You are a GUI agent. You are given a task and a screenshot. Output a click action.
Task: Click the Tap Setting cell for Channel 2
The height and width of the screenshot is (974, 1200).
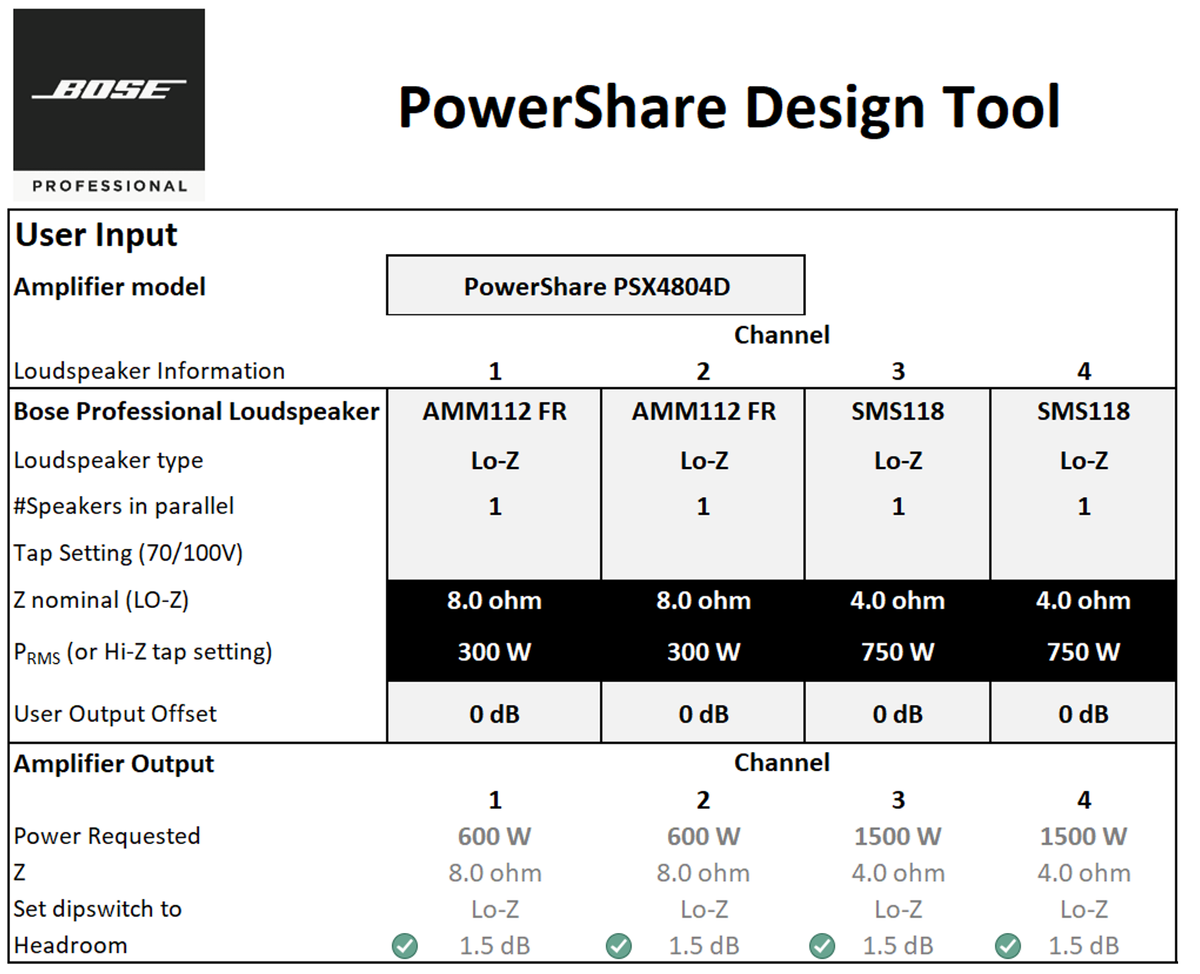[x=703, y=552]
